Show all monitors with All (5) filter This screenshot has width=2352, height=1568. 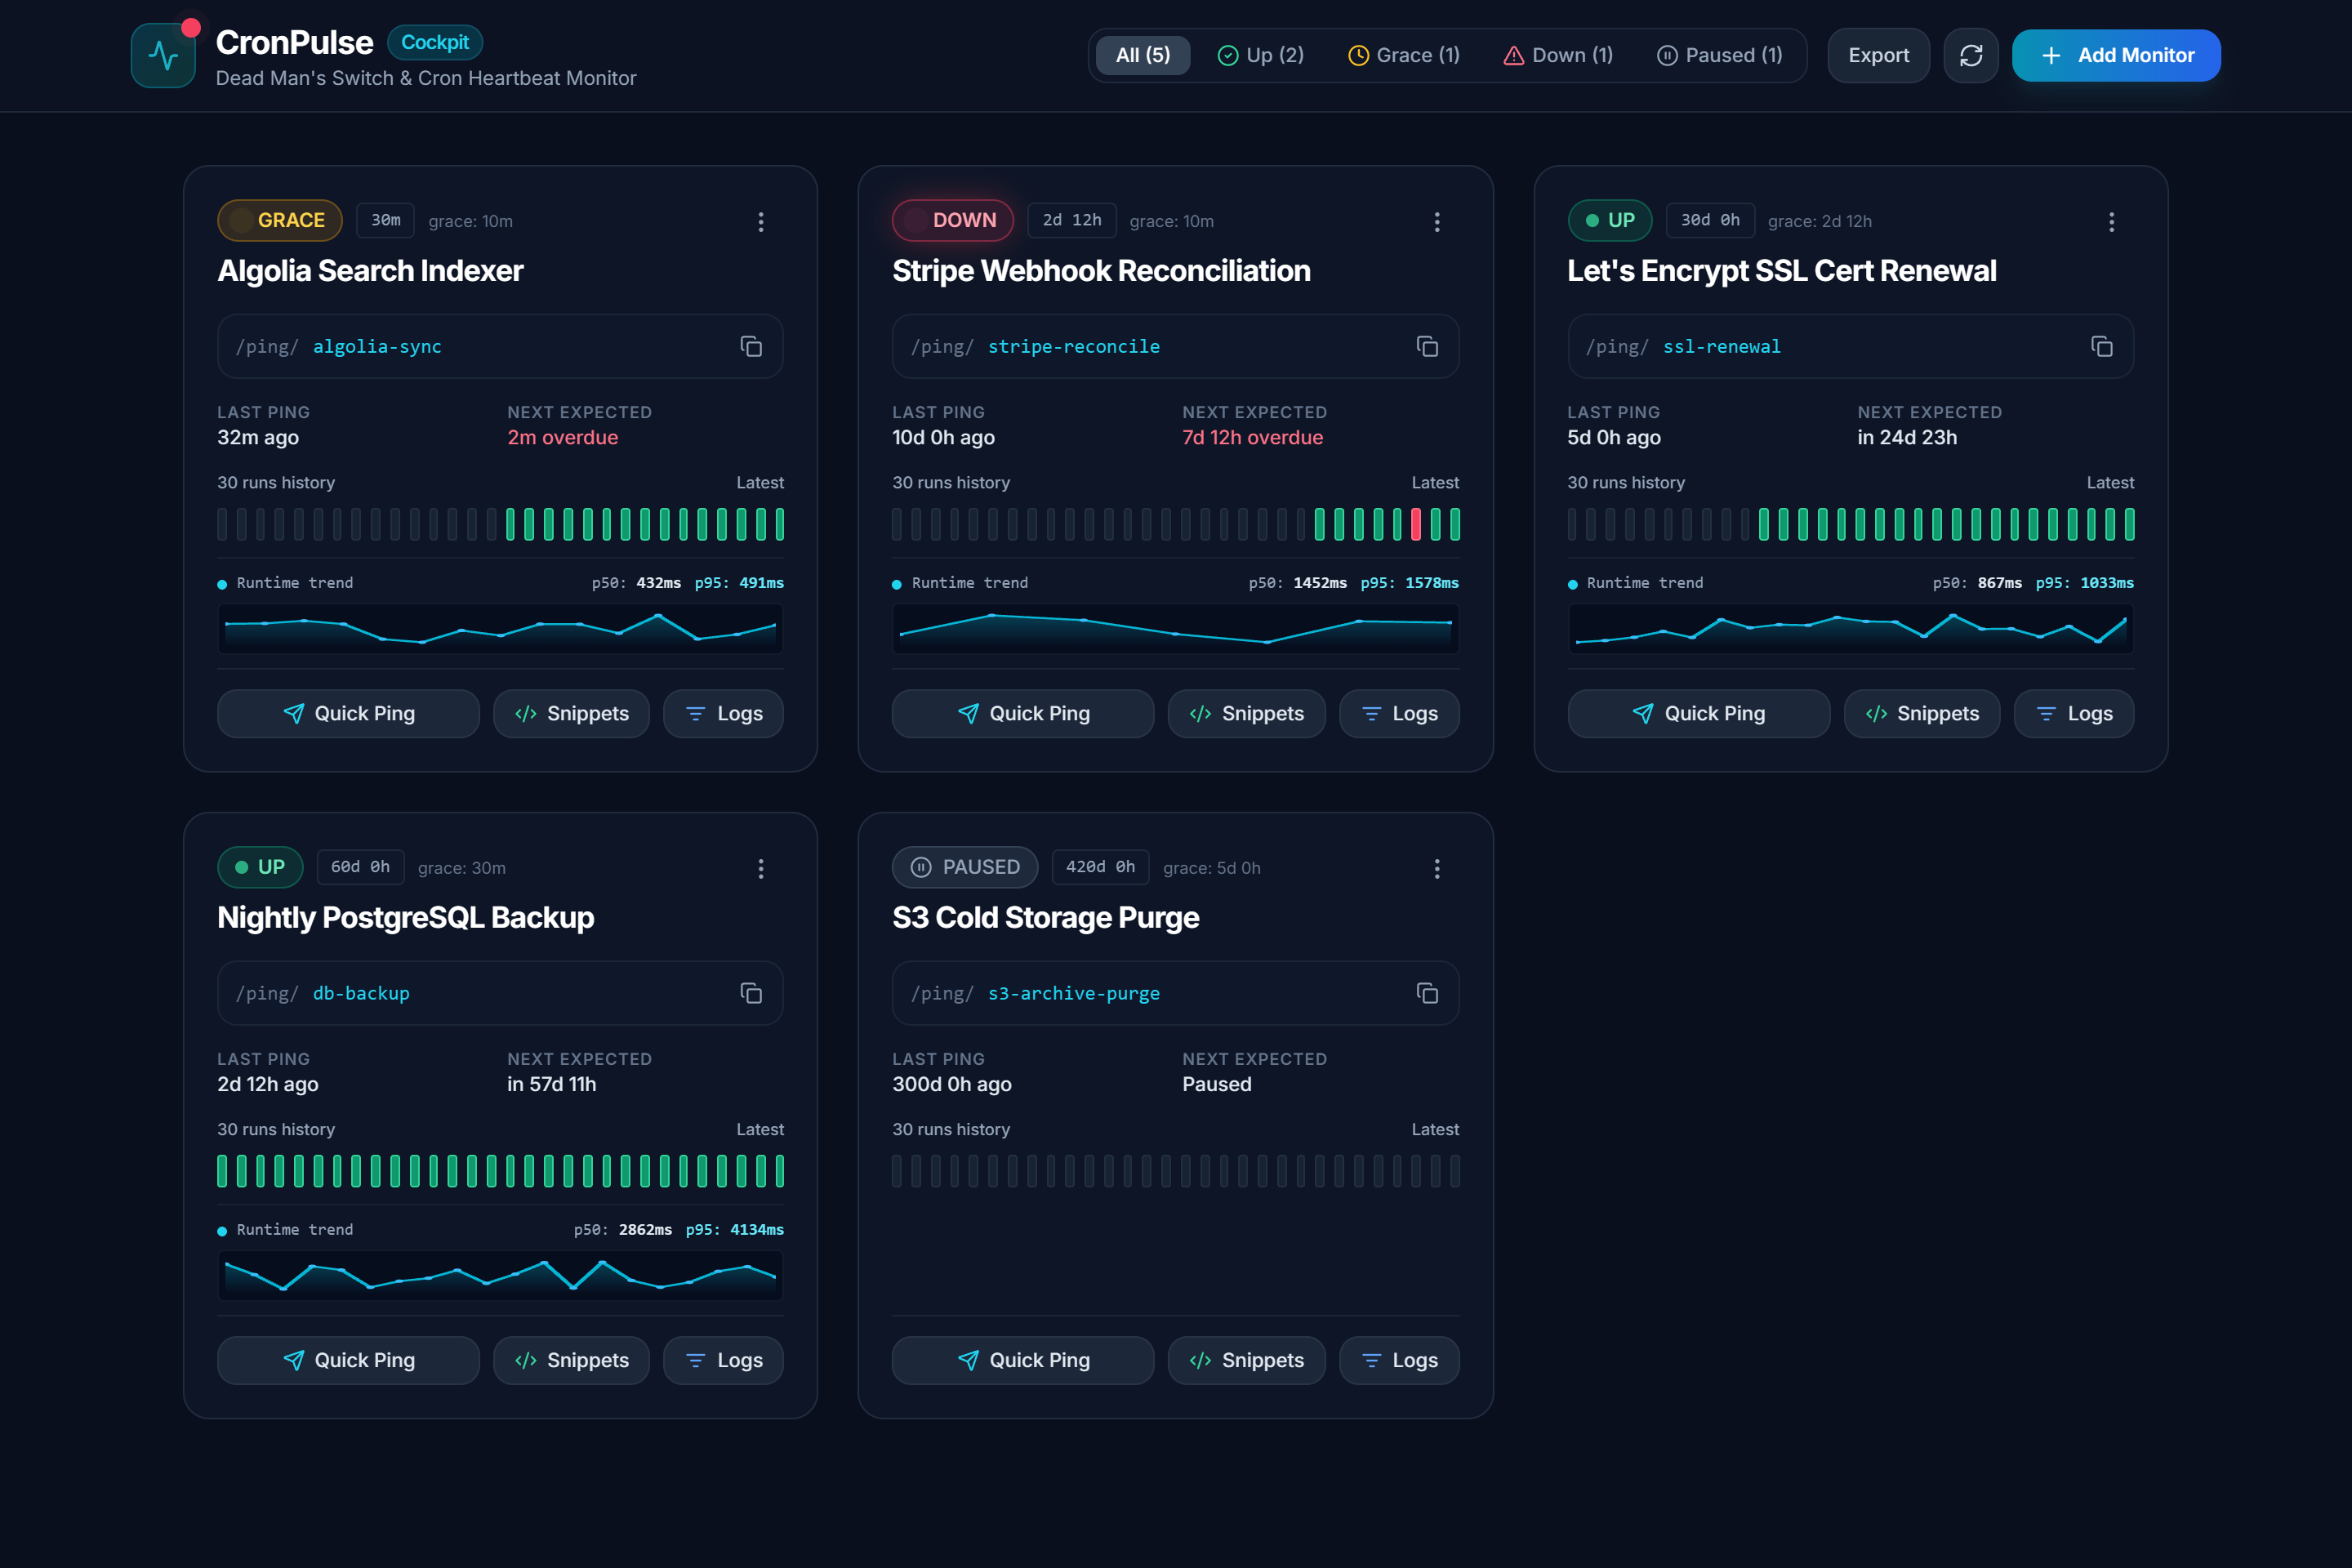click(1143, 55)
